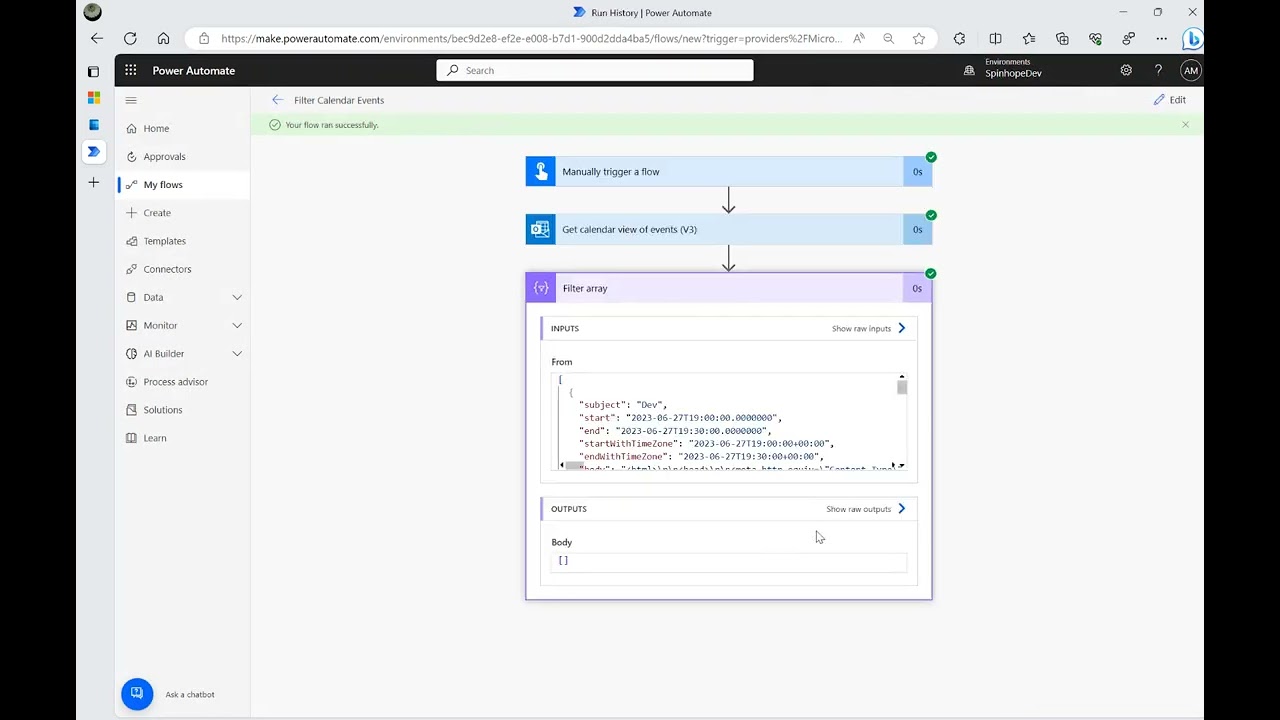Viewport: 1280px width, 720px height.
Task: Open the AM account avatar
Action: (x=1190, y=70)
